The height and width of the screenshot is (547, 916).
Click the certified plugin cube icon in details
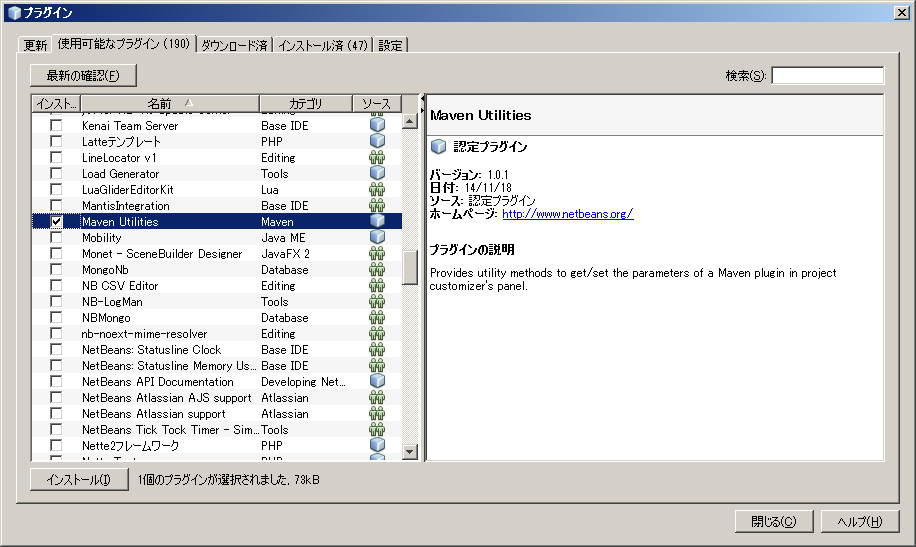click(x=439, y=147)
